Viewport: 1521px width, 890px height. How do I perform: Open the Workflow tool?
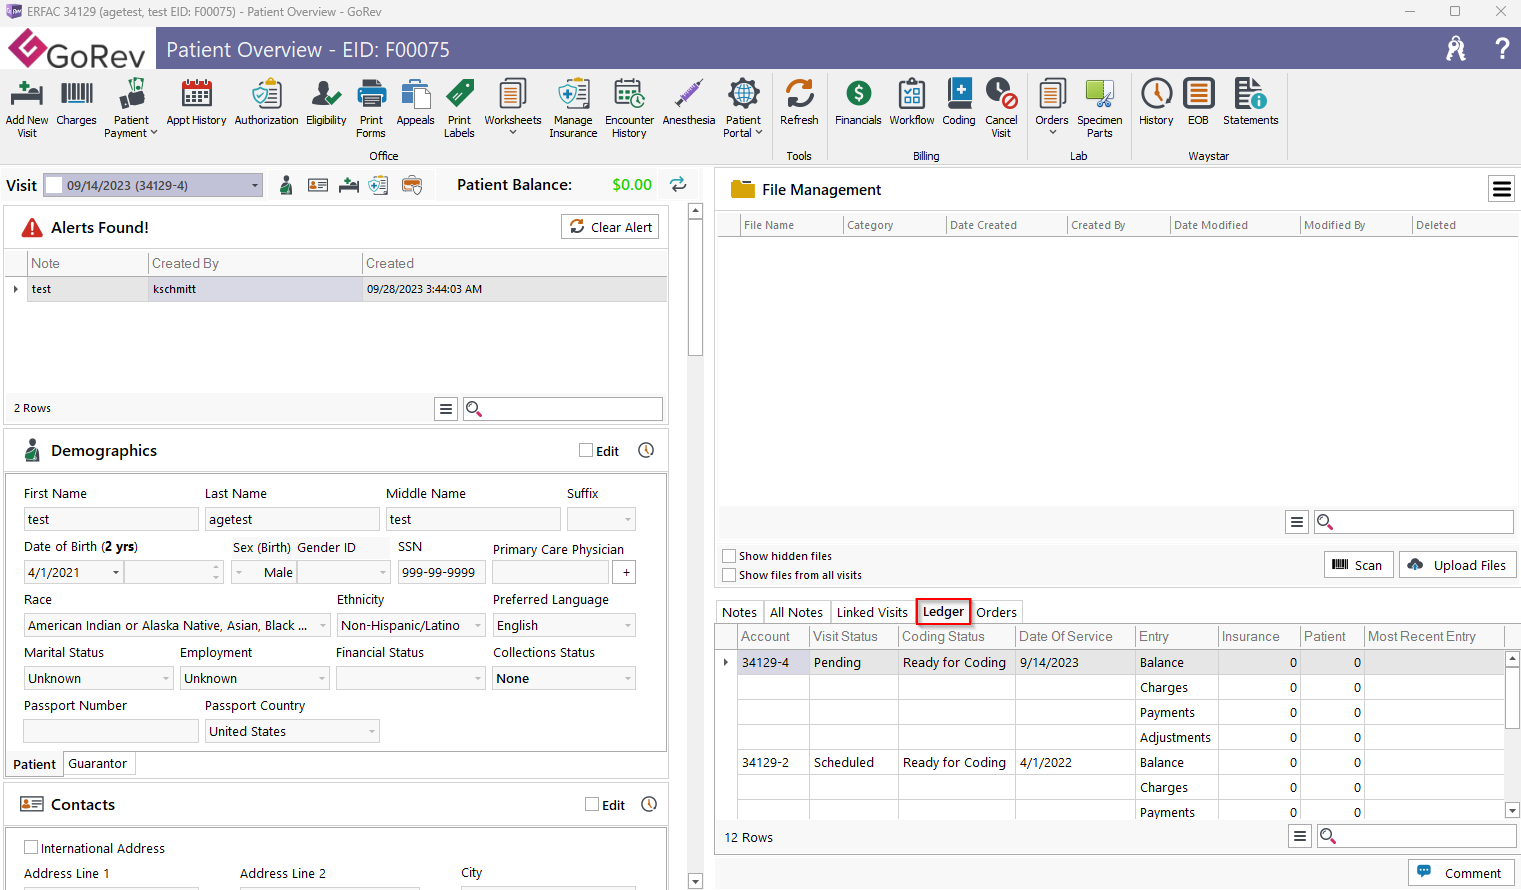(x=912, y=103)
